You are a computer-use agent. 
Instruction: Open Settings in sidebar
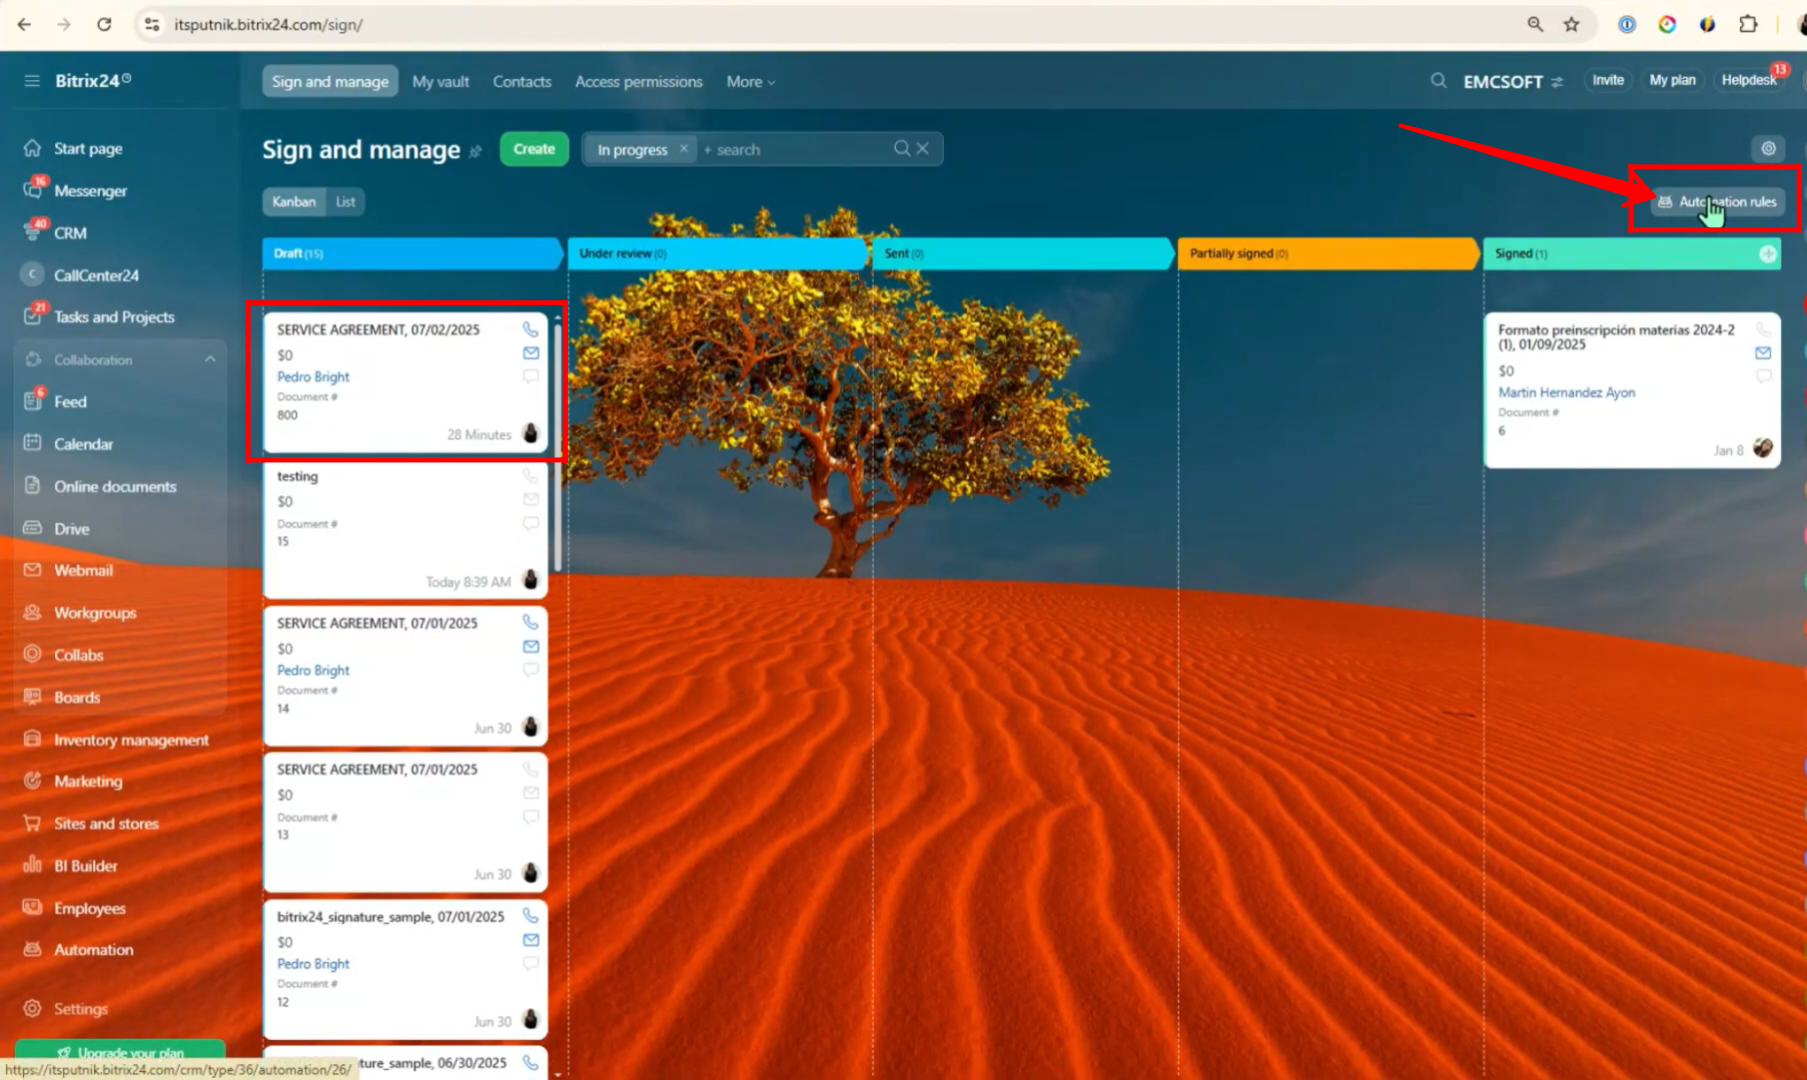pyautogui.click(x=80, y=1009)
